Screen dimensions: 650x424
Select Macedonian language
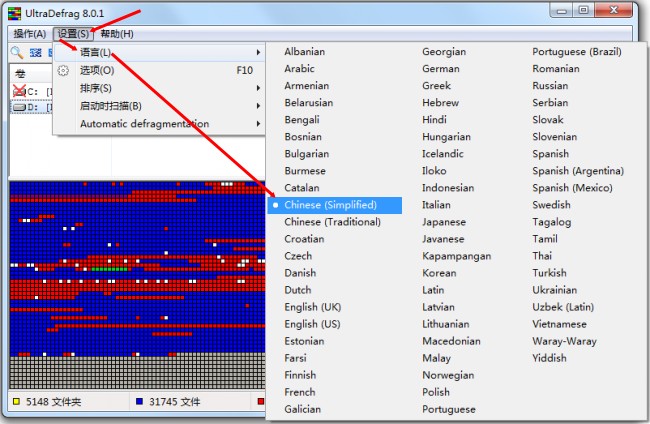point(451,341)
